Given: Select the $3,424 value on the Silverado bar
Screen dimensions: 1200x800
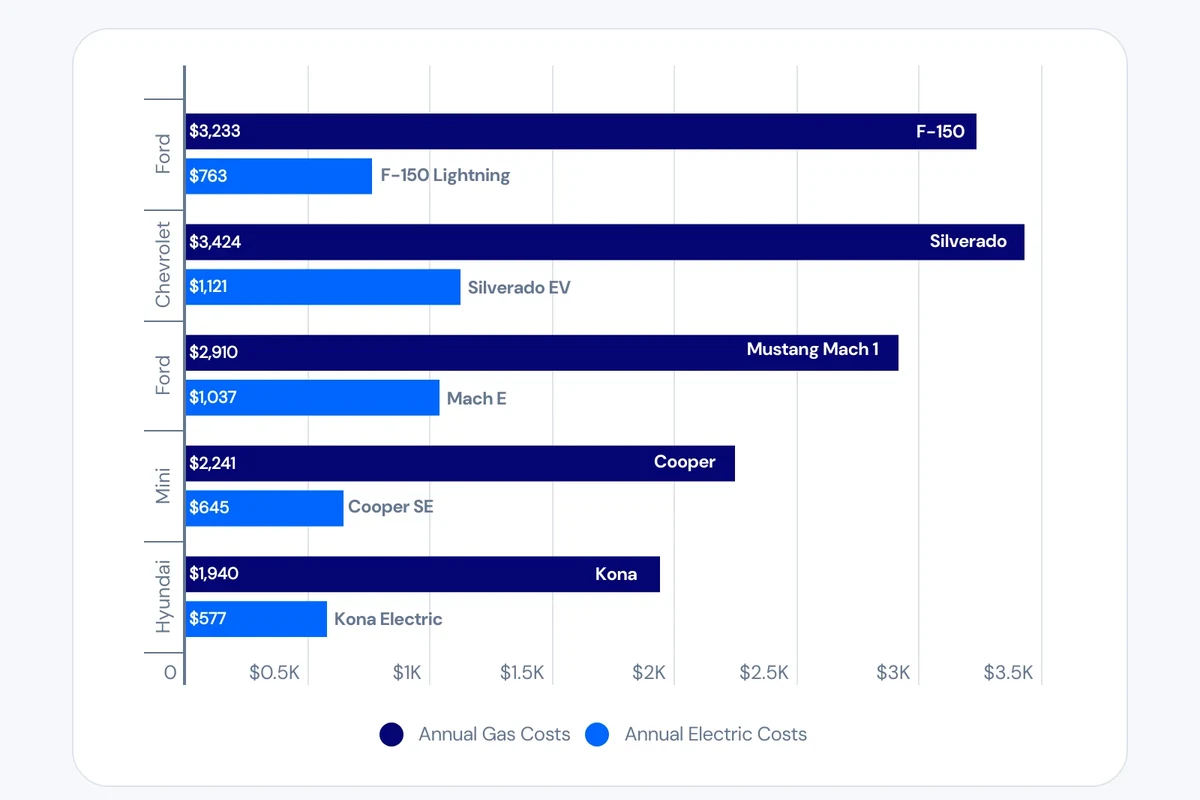Looking at the screenshot, I should pos(215,242).
